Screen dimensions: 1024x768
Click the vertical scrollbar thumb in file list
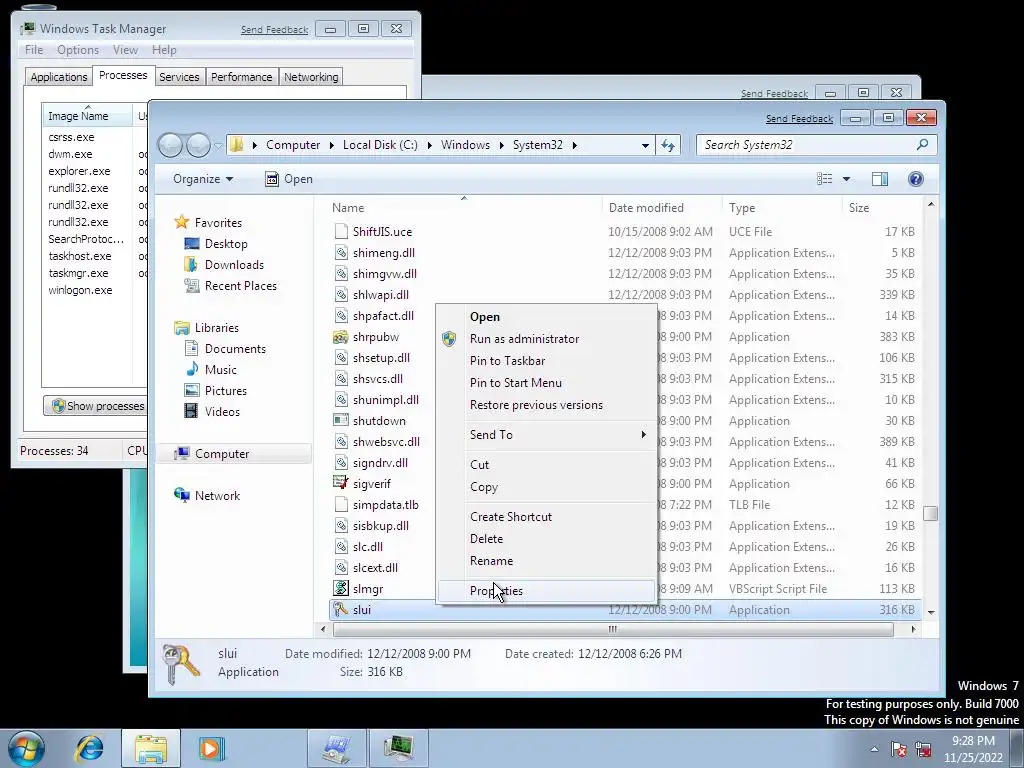[x=931, y=513]
